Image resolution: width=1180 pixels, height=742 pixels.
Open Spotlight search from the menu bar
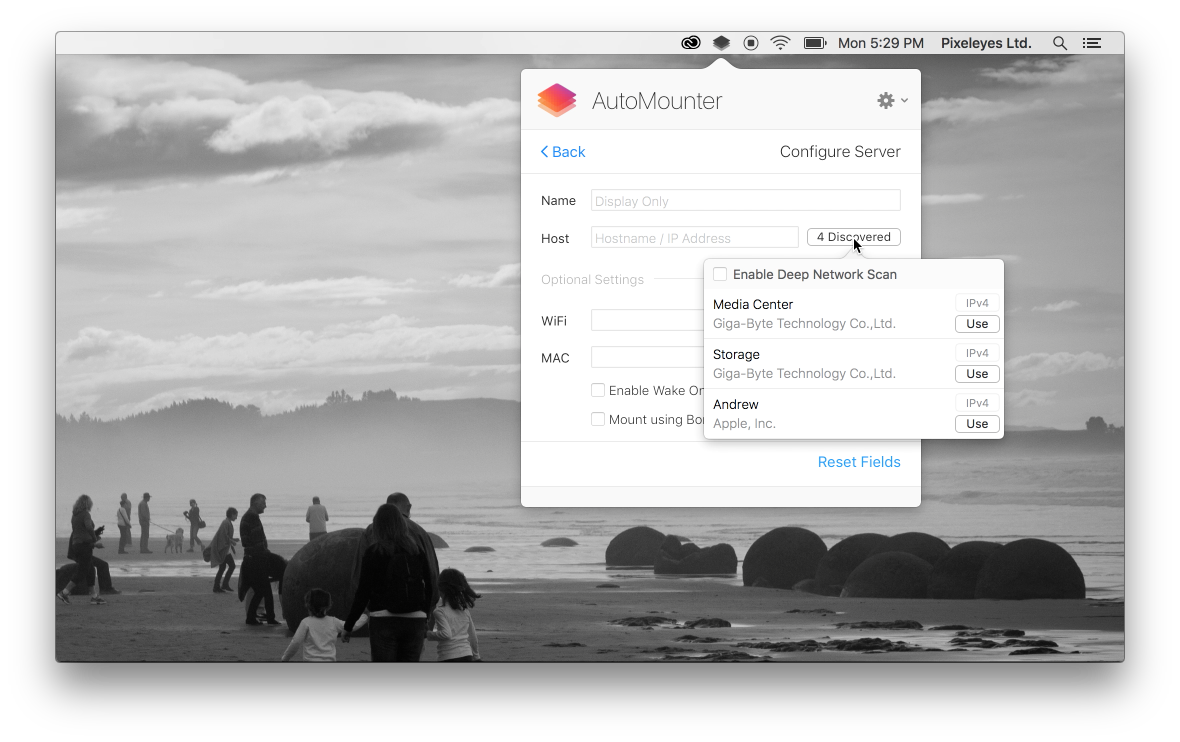[x=1059, y=42]
